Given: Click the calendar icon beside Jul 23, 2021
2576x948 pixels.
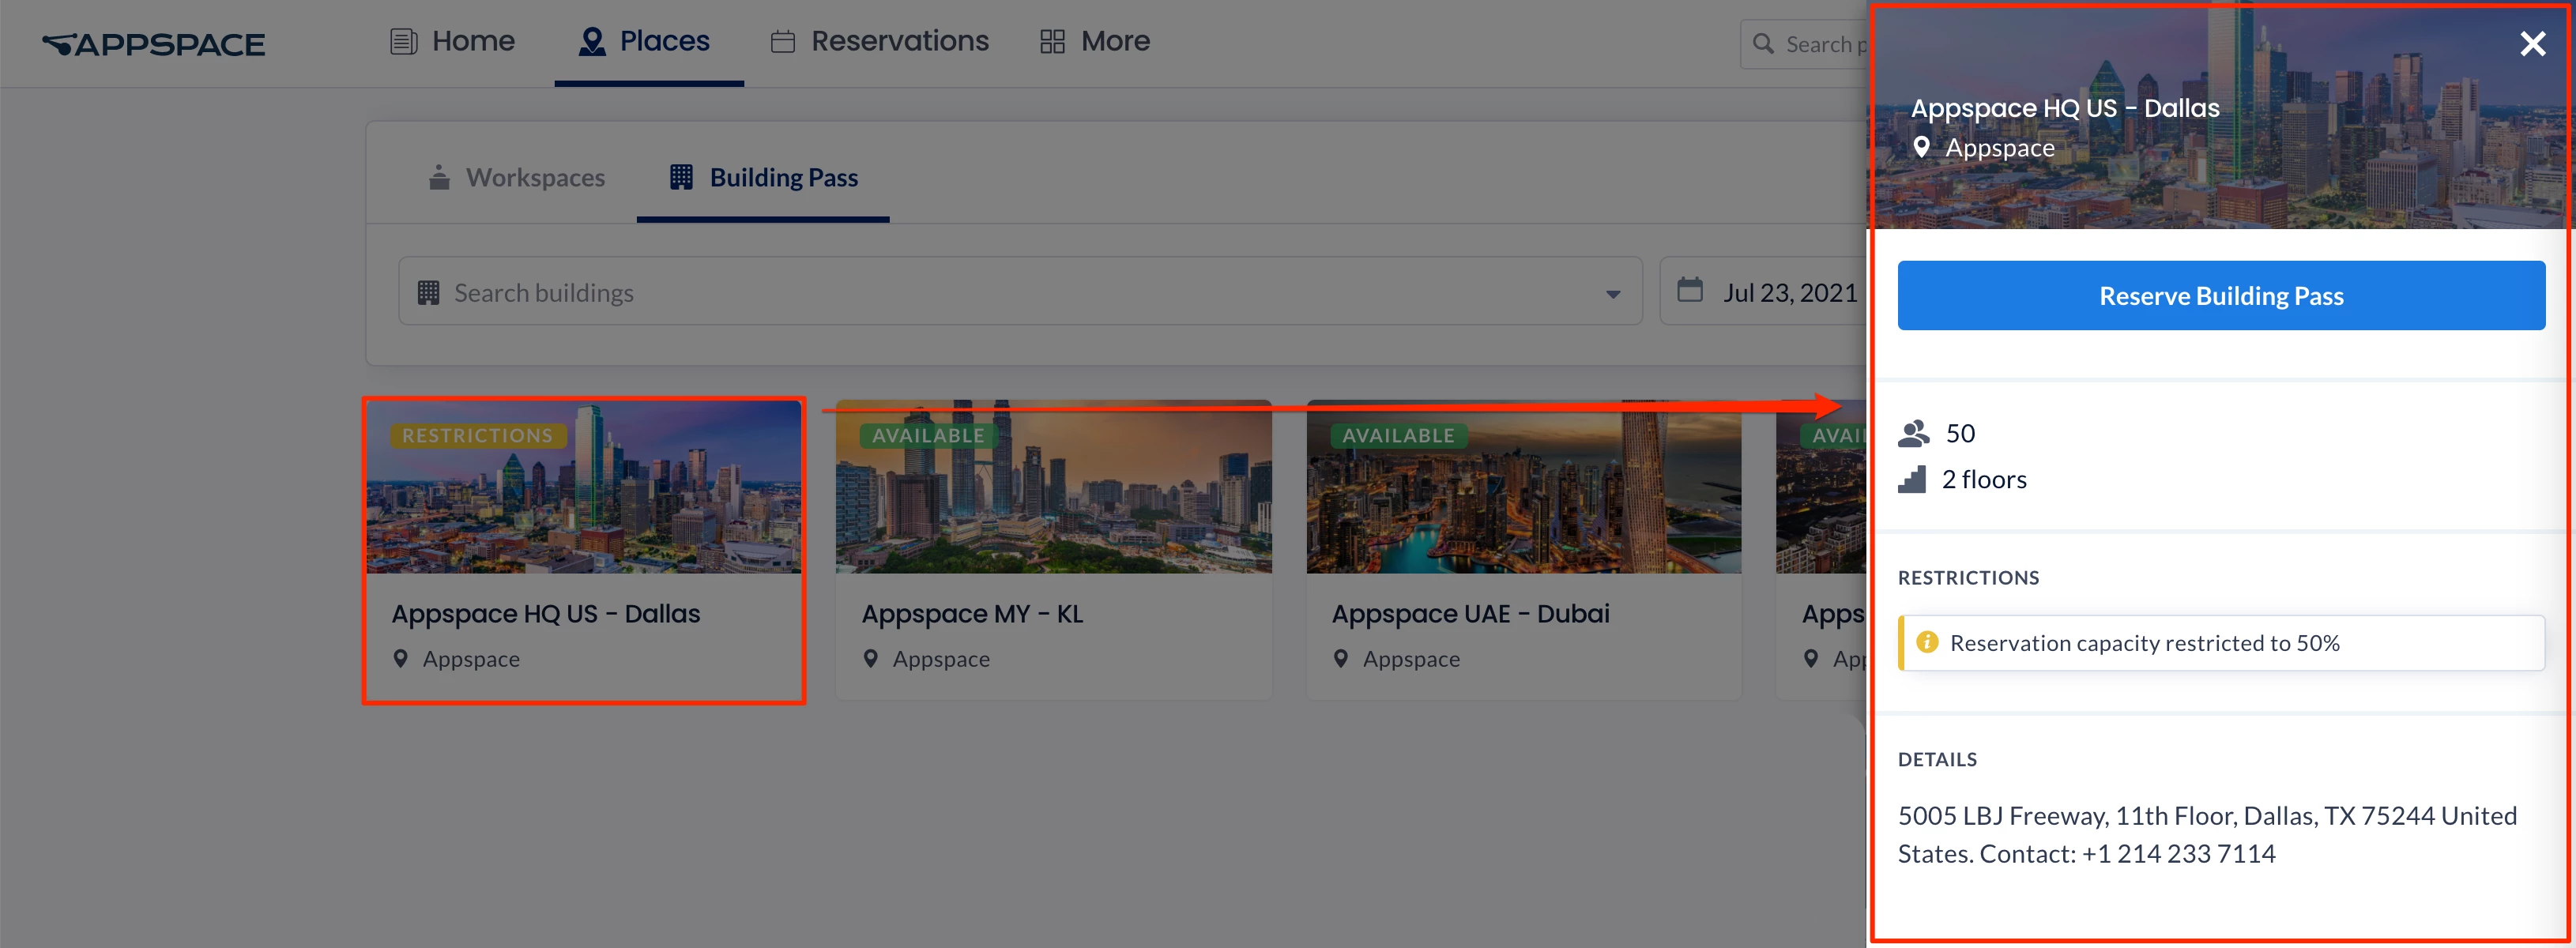Looking at the screenshot, I should pos(1689,291).
